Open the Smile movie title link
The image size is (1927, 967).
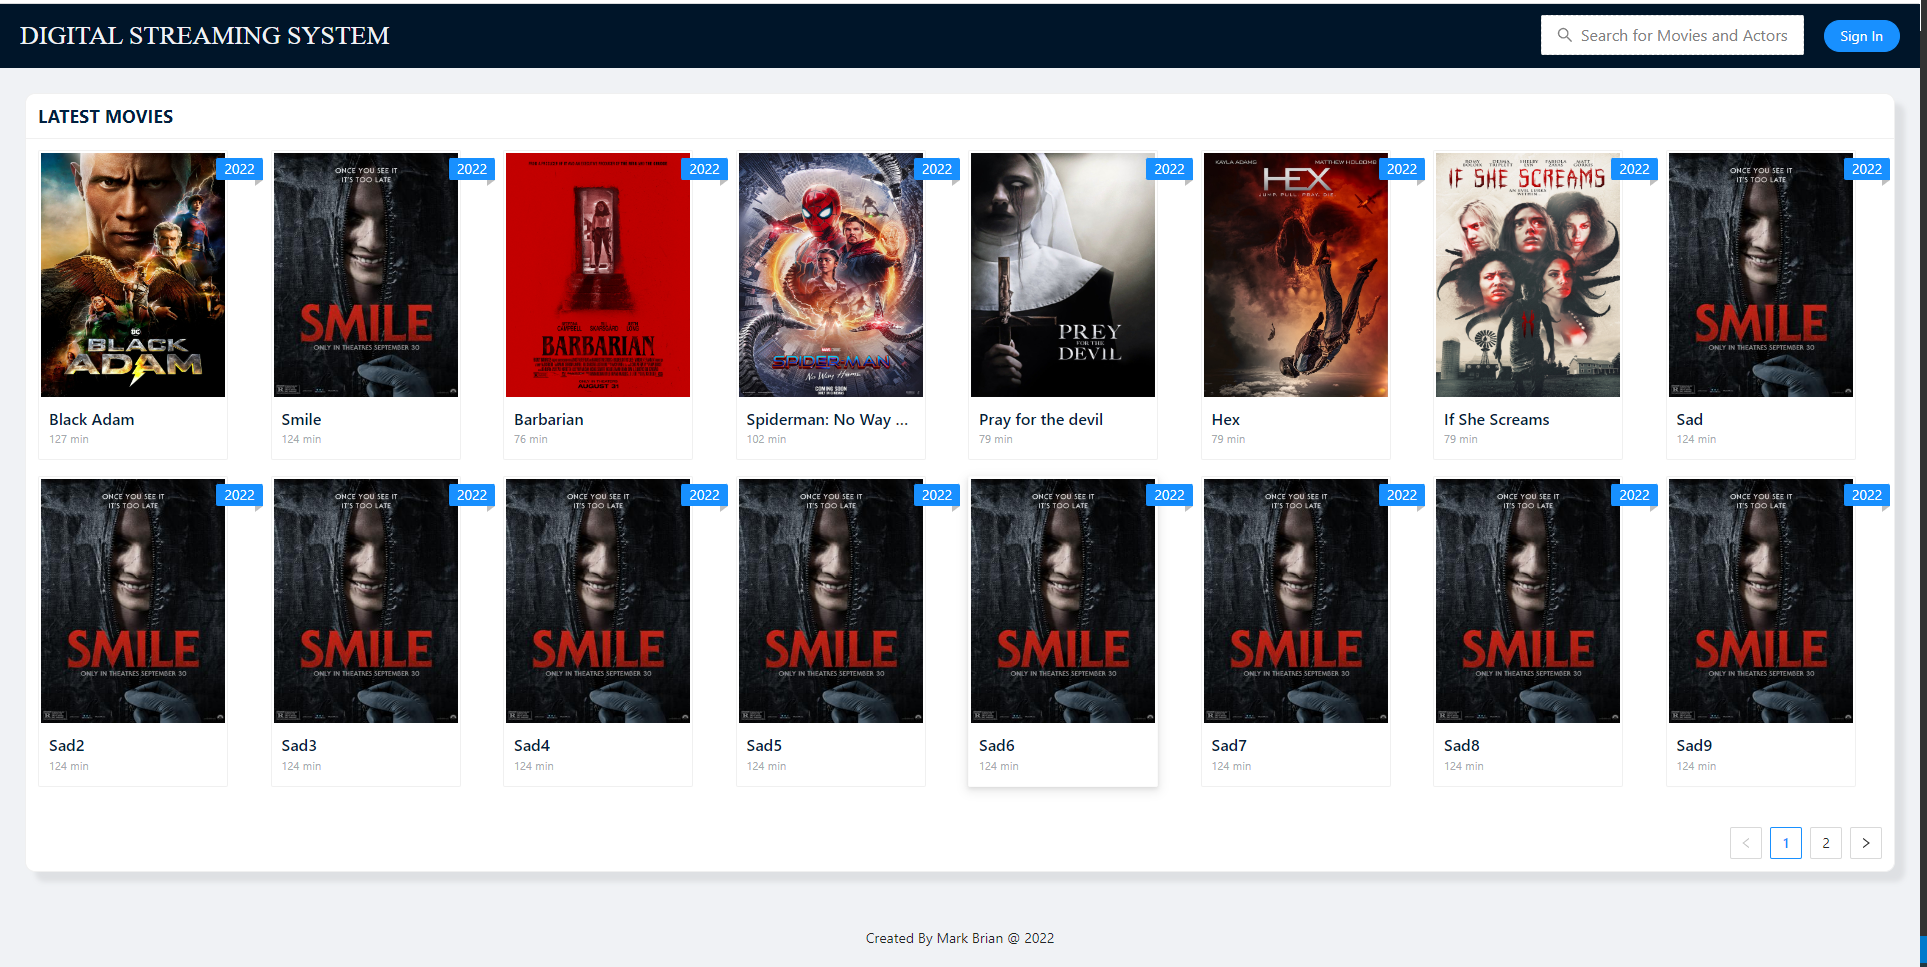(301, 420)
